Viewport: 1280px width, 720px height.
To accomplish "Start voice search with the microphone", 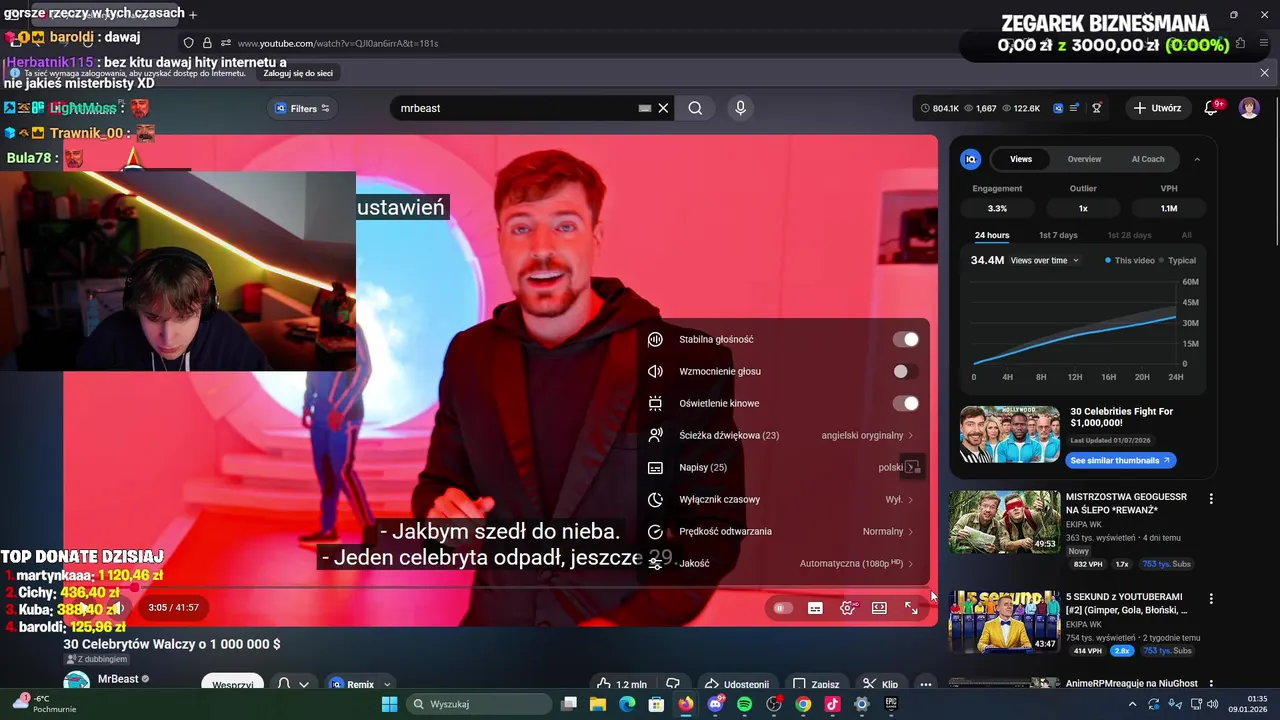I will [x=740, y=108].
